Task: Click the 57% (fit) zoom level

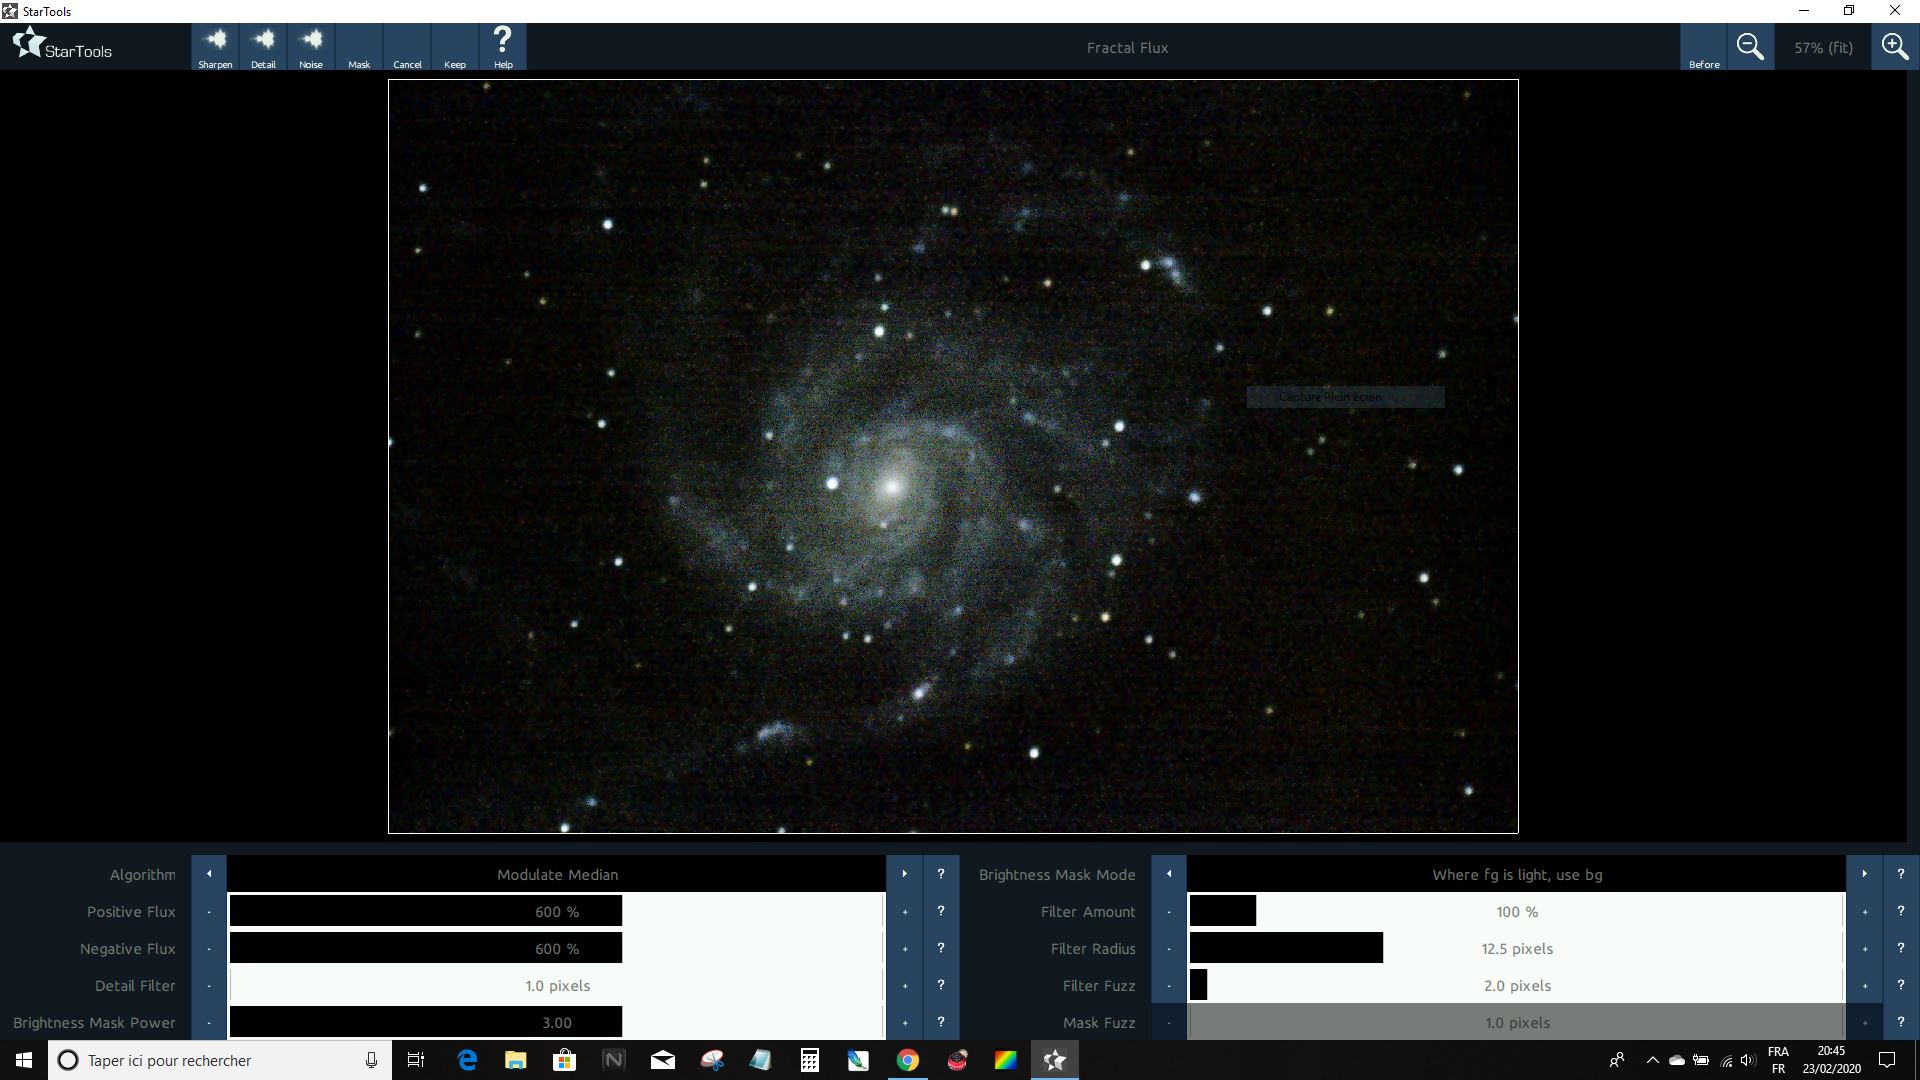Action: (1823, 47)
